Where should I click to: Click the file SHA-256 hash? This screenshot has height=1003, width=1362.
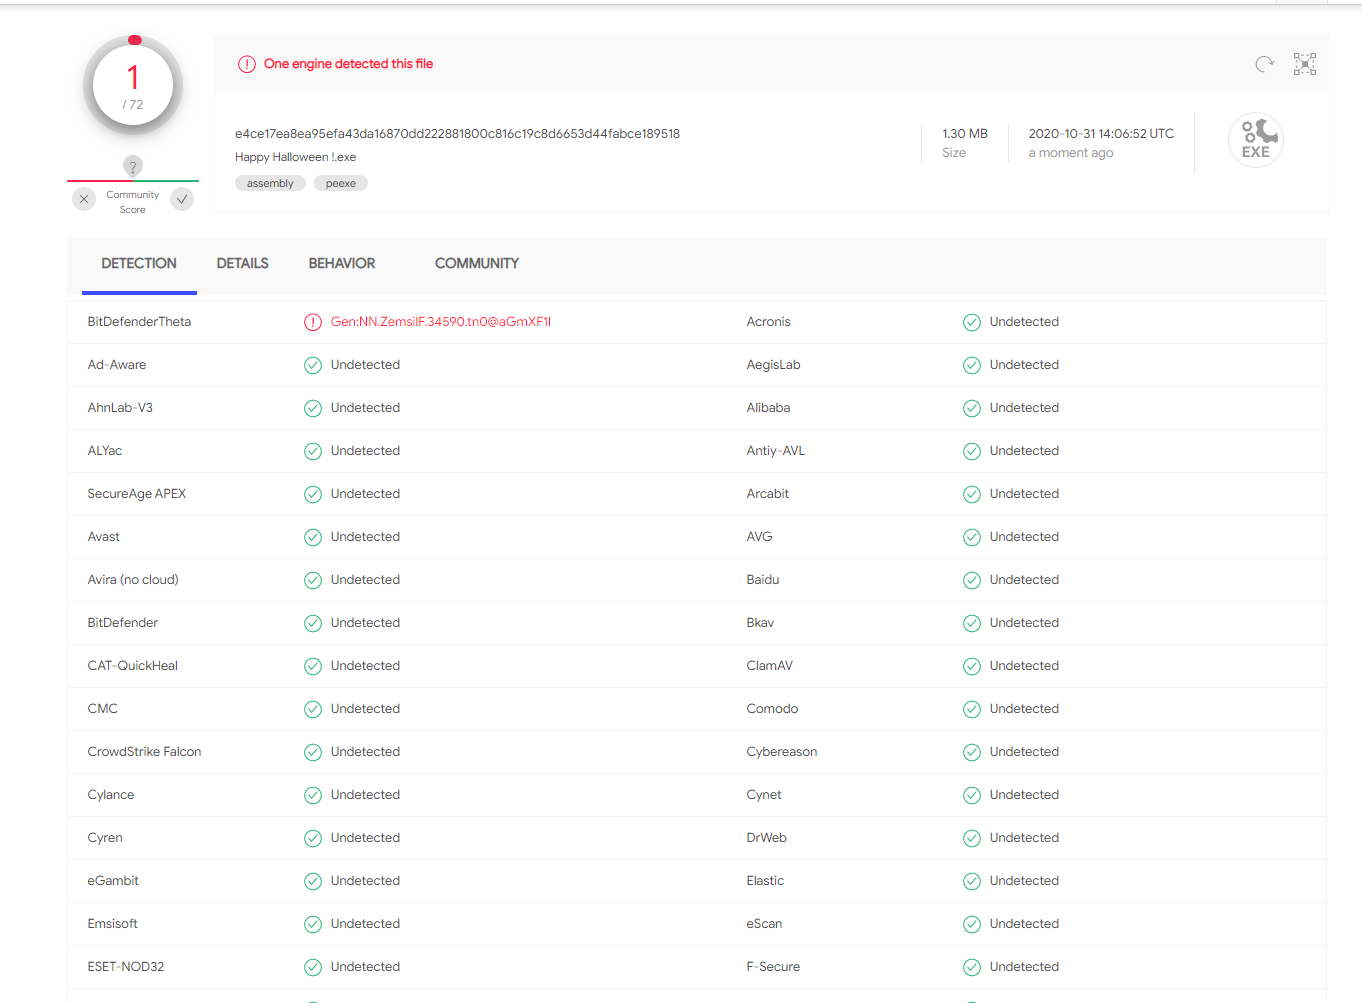pyautogui.click(x=457, y=133)
